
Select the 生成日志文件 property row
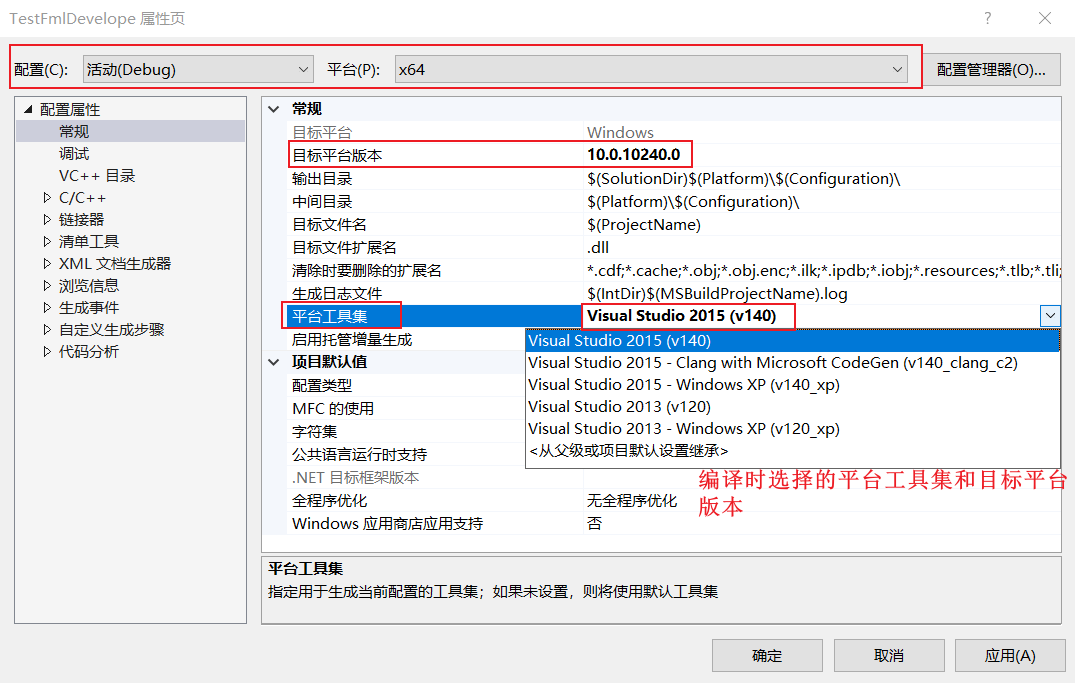point(674,293)
